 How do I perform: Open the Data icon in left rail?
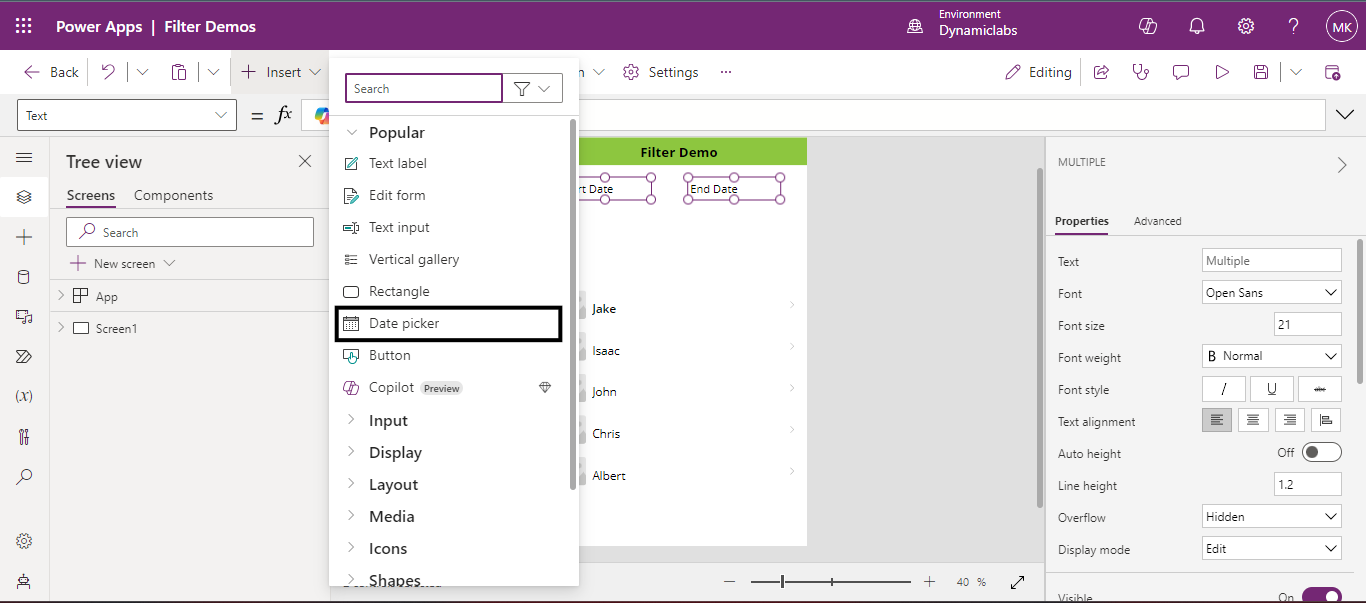click(x=24, y=277)
